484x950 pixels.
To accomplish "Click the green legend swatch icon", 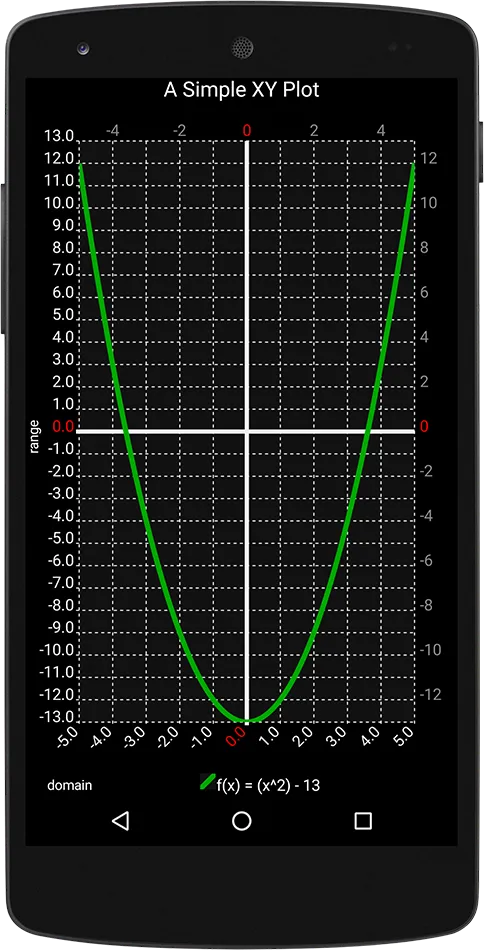I will click(208, 782).
